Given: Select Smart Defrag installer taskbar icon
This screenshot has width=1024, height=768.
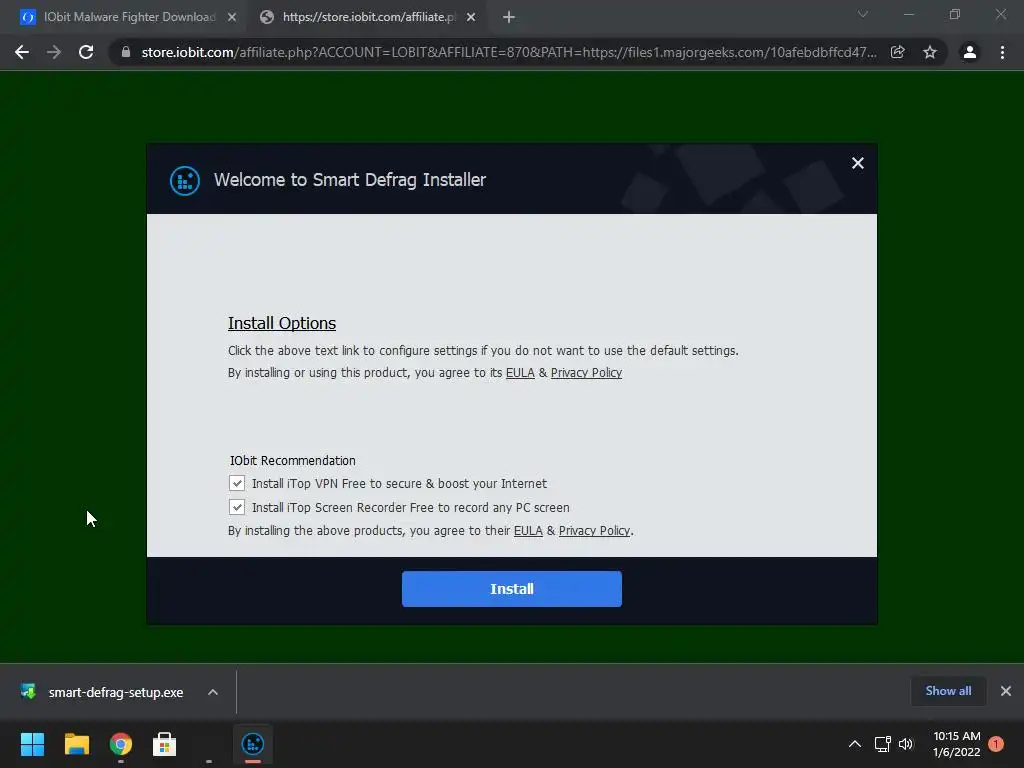Looking at the screenshot, I should click(253, 744).
